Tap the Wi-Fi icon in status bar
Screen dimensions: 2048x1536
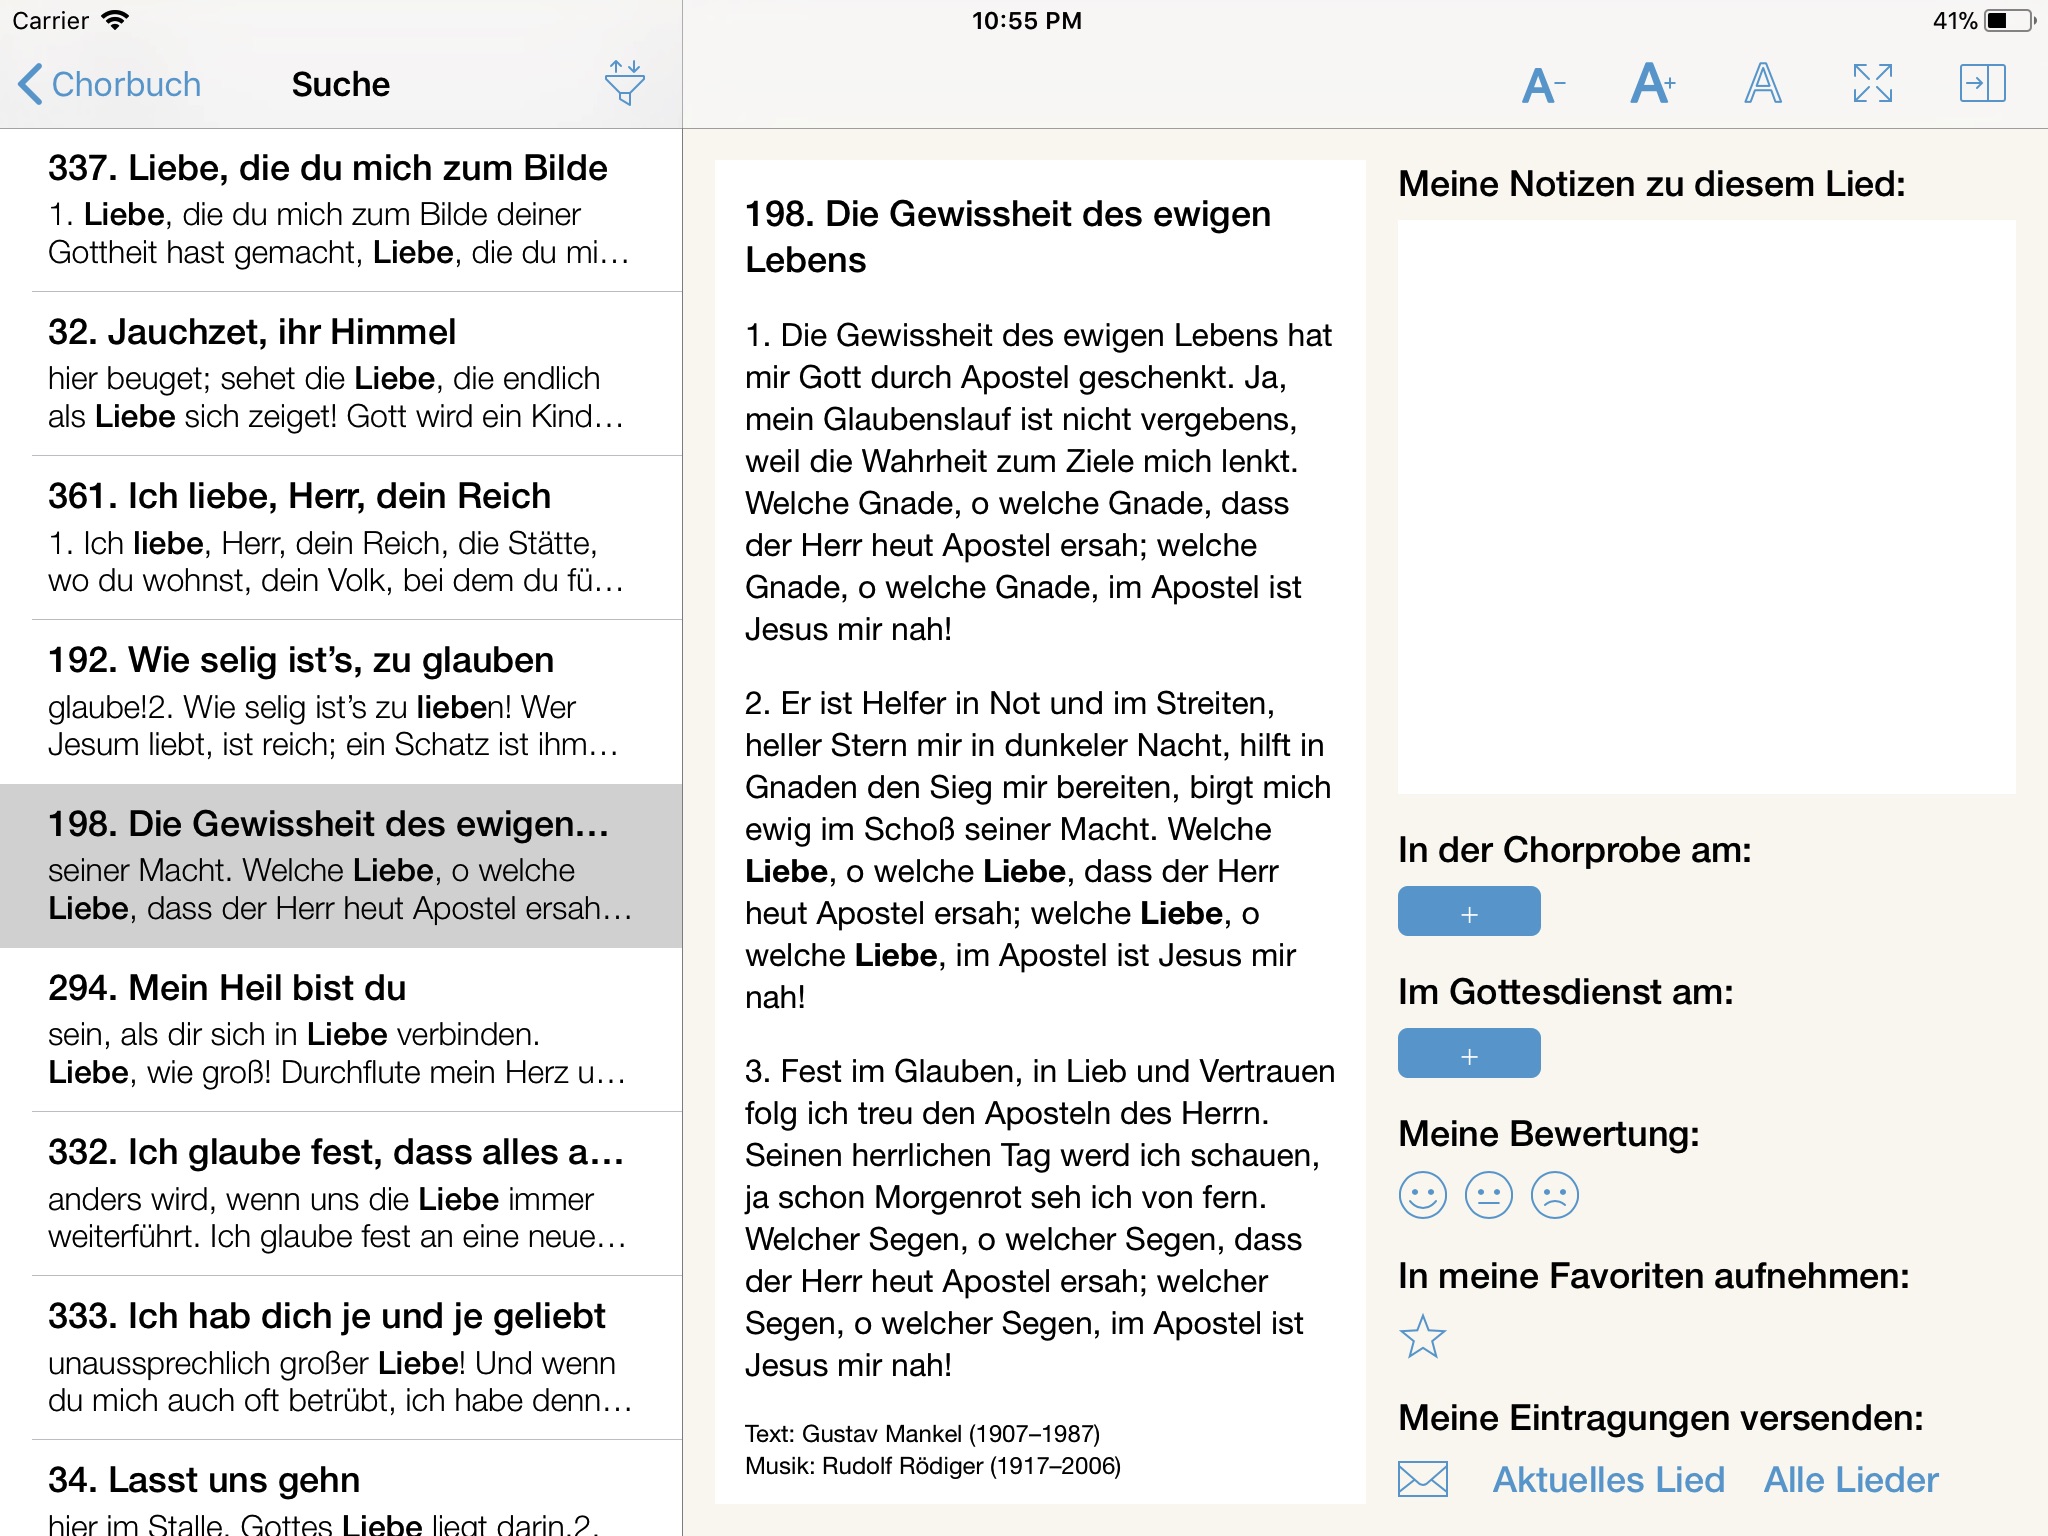116,20
